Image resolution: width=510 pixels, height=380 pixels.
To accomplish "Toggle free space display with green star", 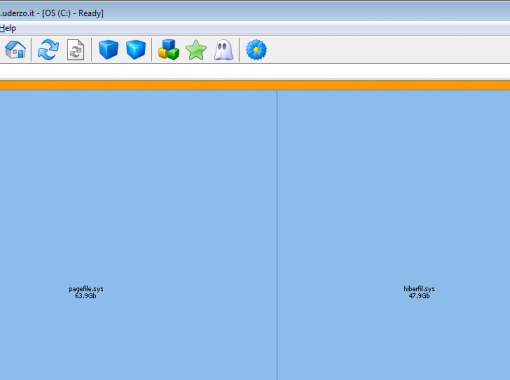I will click(x=196, y=50).
